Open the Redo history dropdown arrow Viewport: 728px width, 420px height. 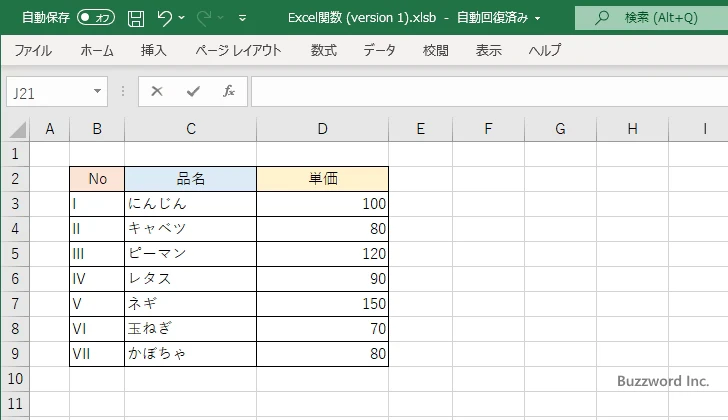[221, 18]
